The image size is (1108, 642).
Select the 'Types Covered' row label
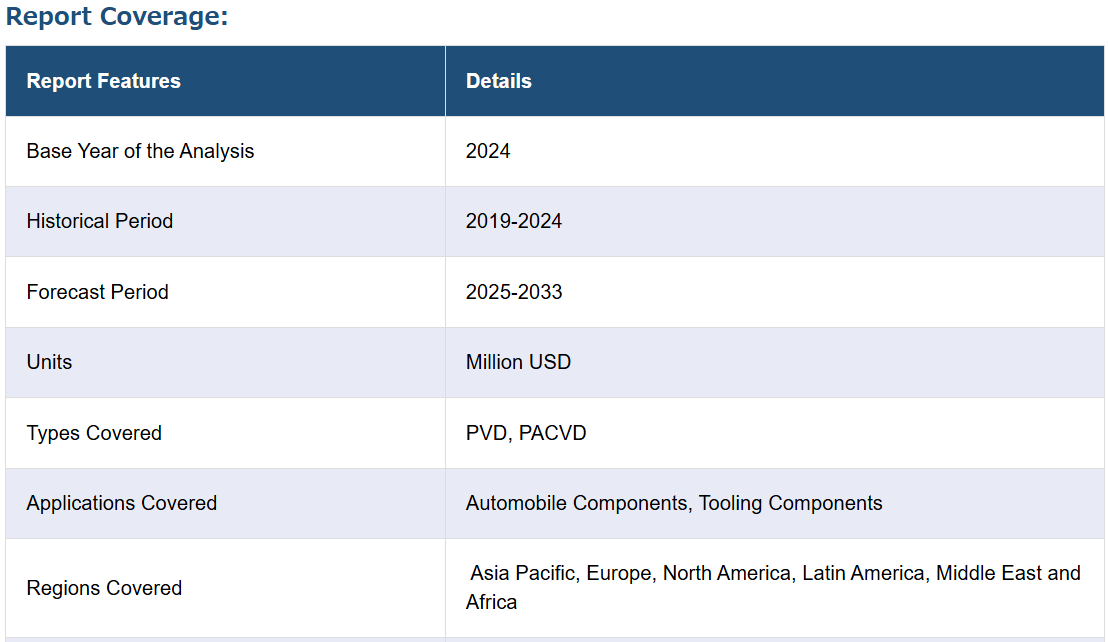coord(94,433)
